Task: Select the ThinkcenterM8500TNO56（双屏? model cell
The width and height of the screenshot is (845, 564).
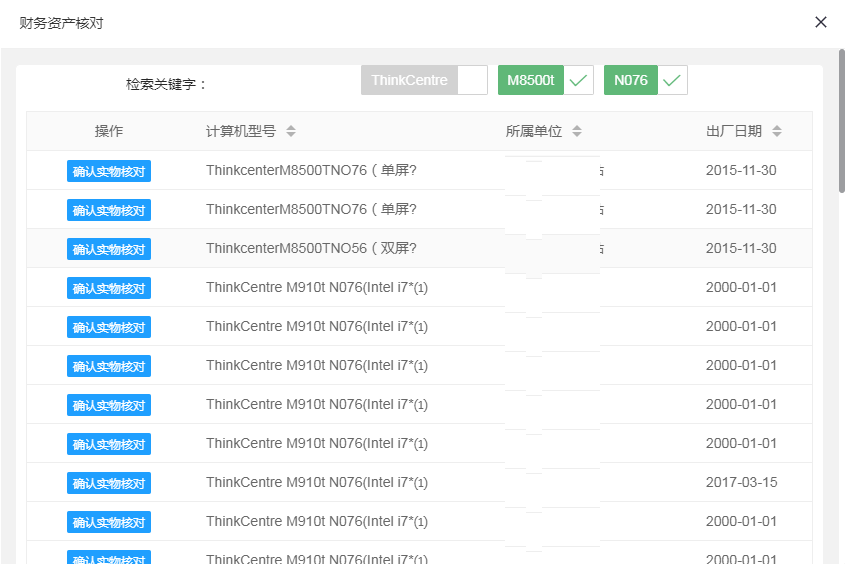Action: pyautogui.click(x=311, y=248)
